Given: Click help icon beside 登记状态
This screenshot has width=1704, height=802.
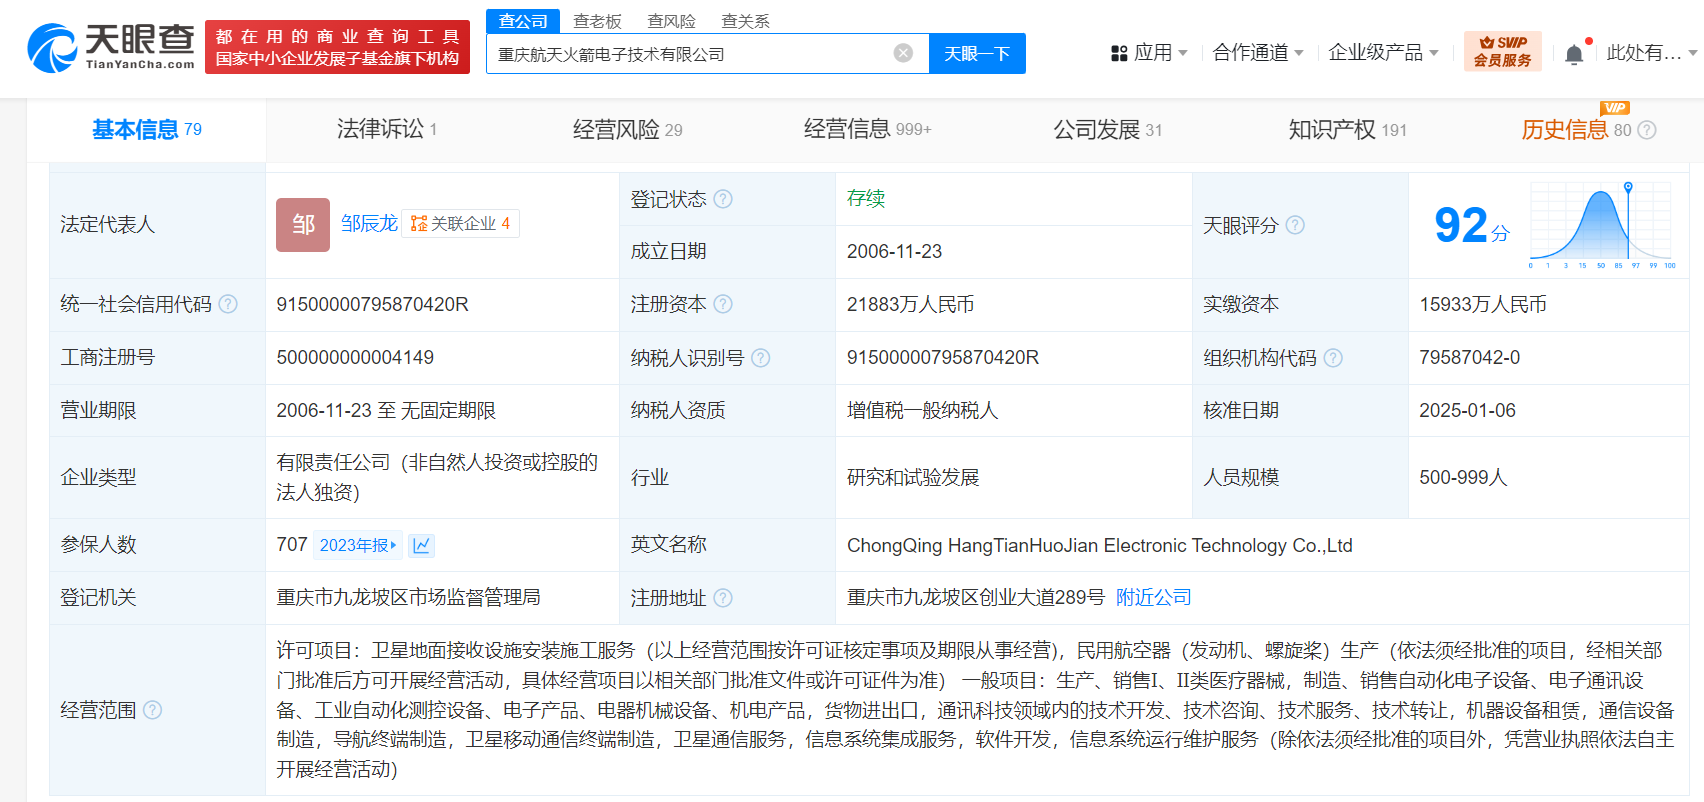Looking at the screenshot, I should point(723,199).
